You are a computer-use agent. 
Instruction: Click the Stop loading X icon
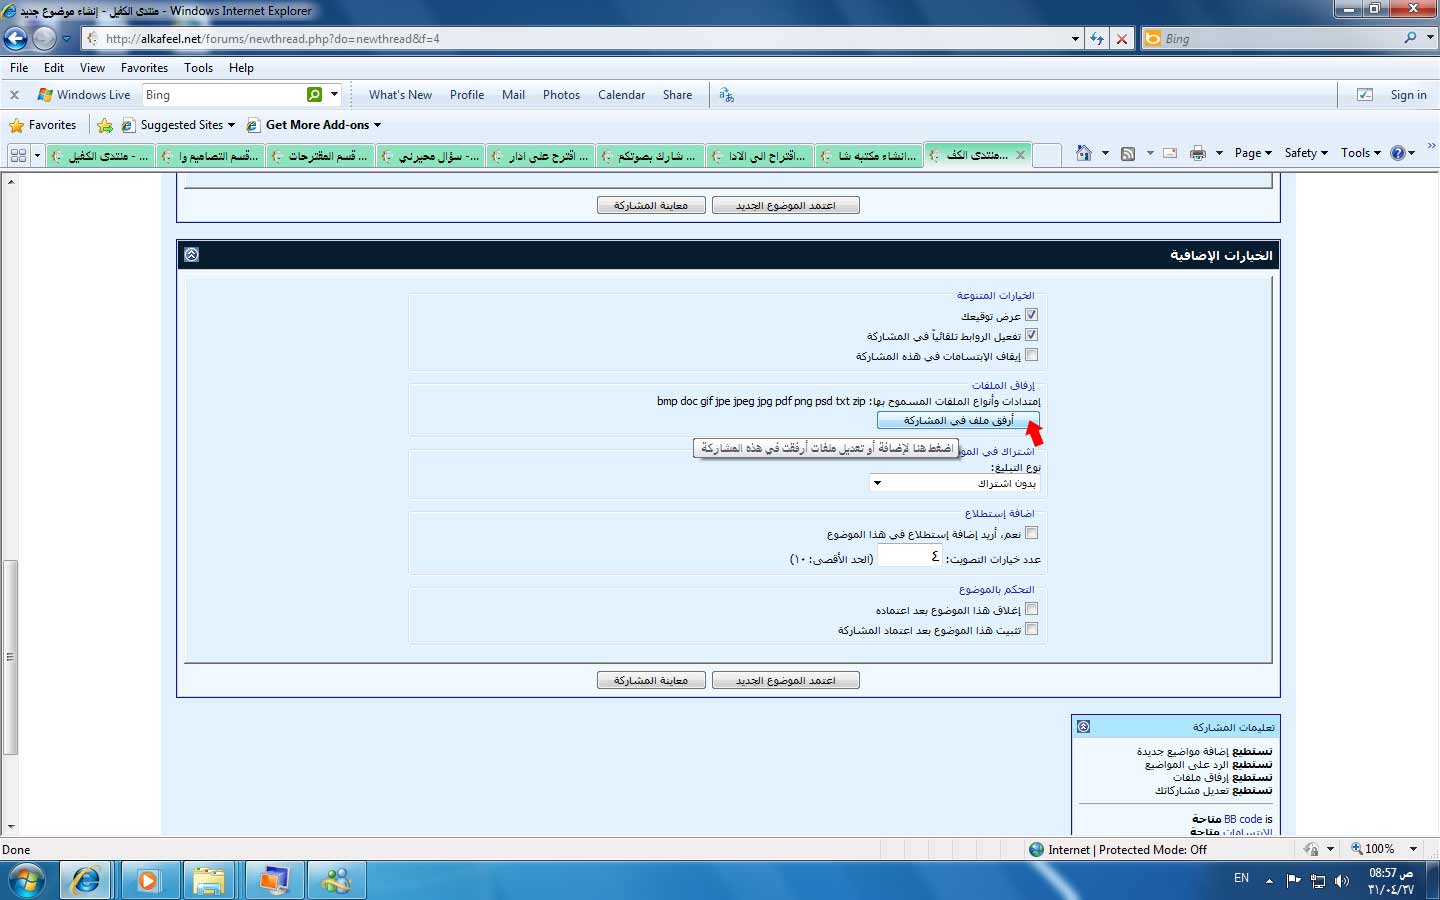[x=1122, y=39]
